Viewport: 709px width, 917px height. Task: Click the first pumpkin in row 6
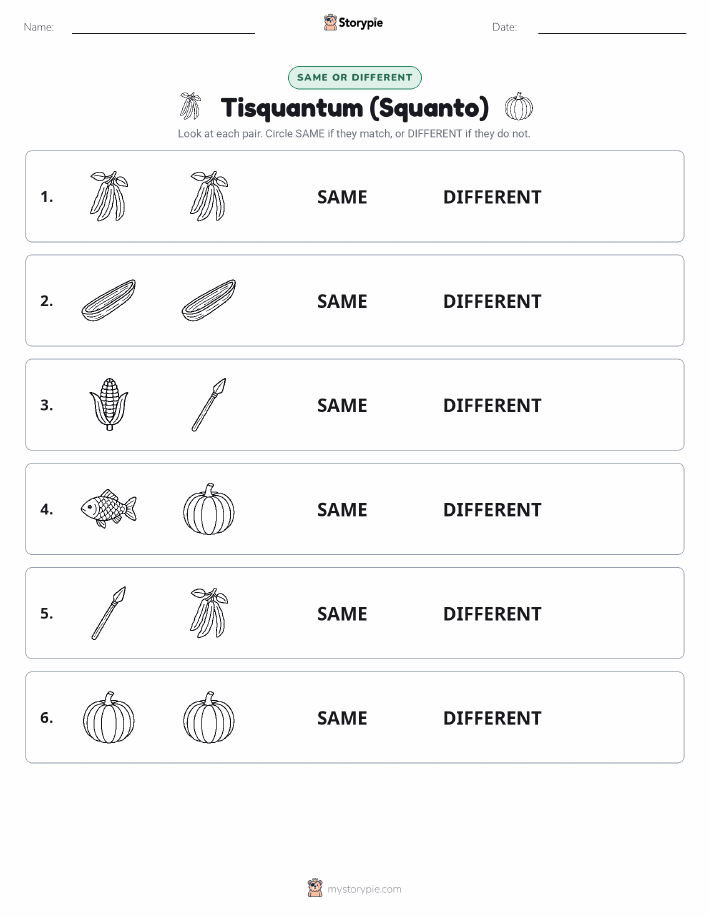click(x=109, y=718)
